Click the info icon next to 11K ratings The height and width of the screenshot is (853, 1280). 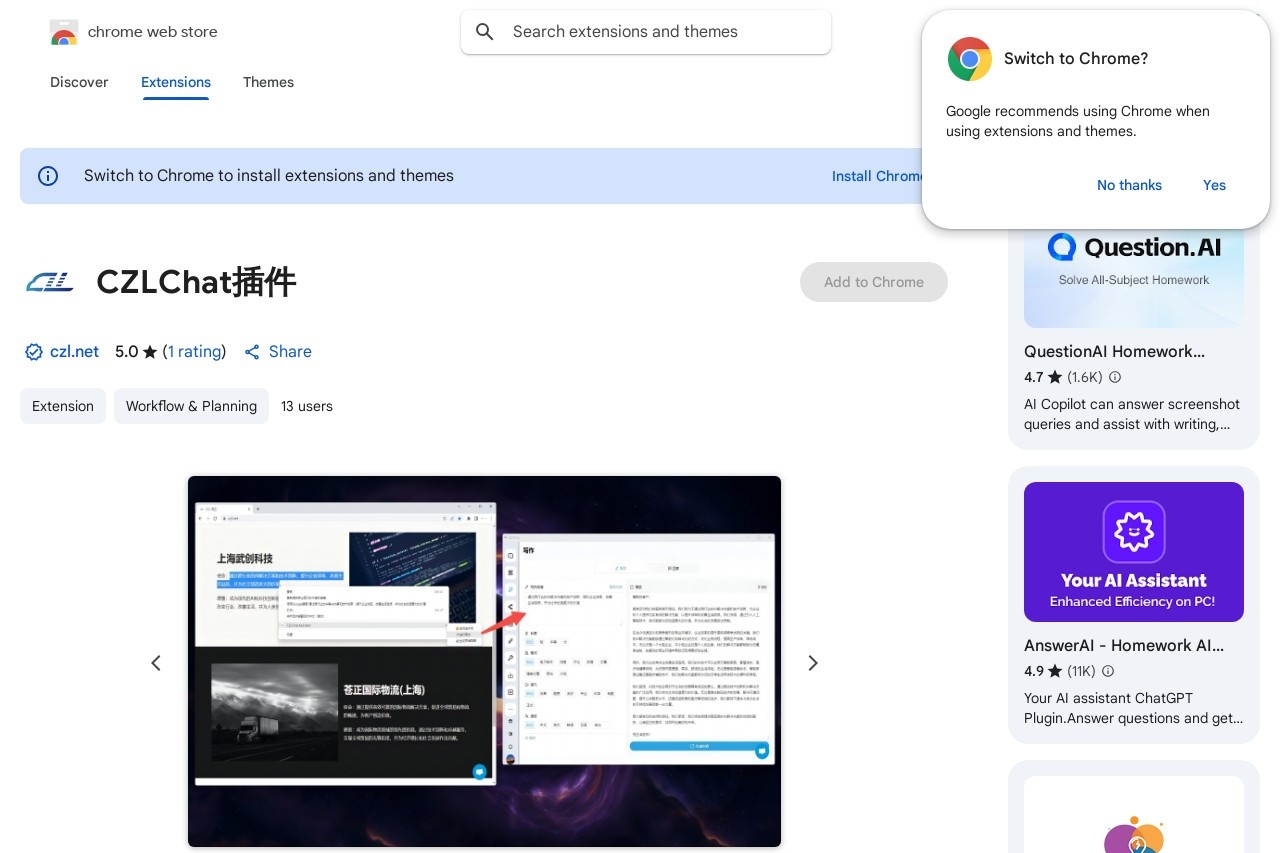[1107, 671]
